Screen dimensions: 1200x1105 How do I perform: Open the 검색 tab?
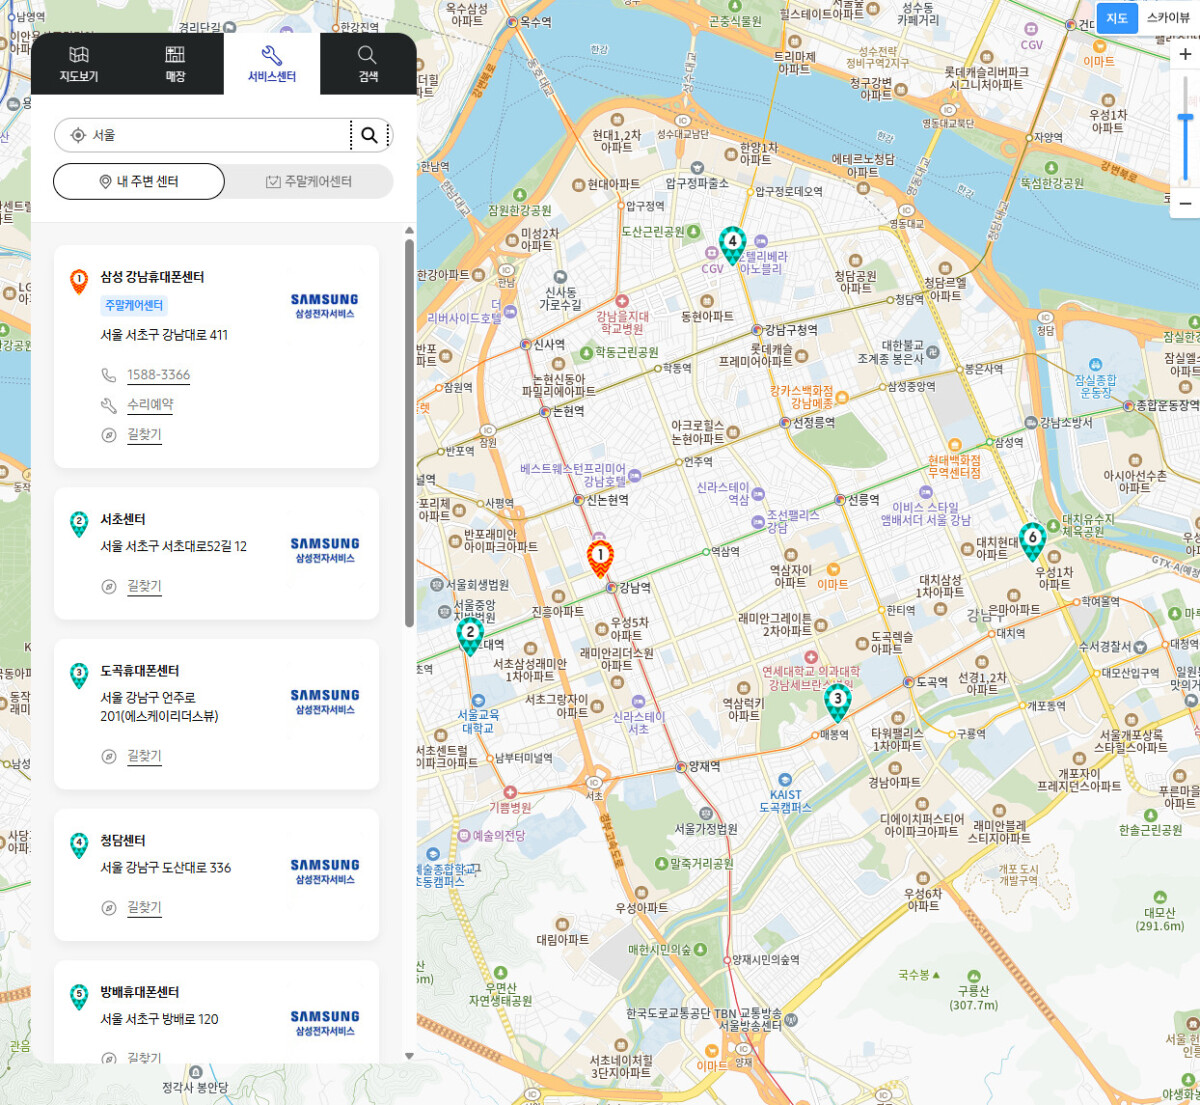368,63
